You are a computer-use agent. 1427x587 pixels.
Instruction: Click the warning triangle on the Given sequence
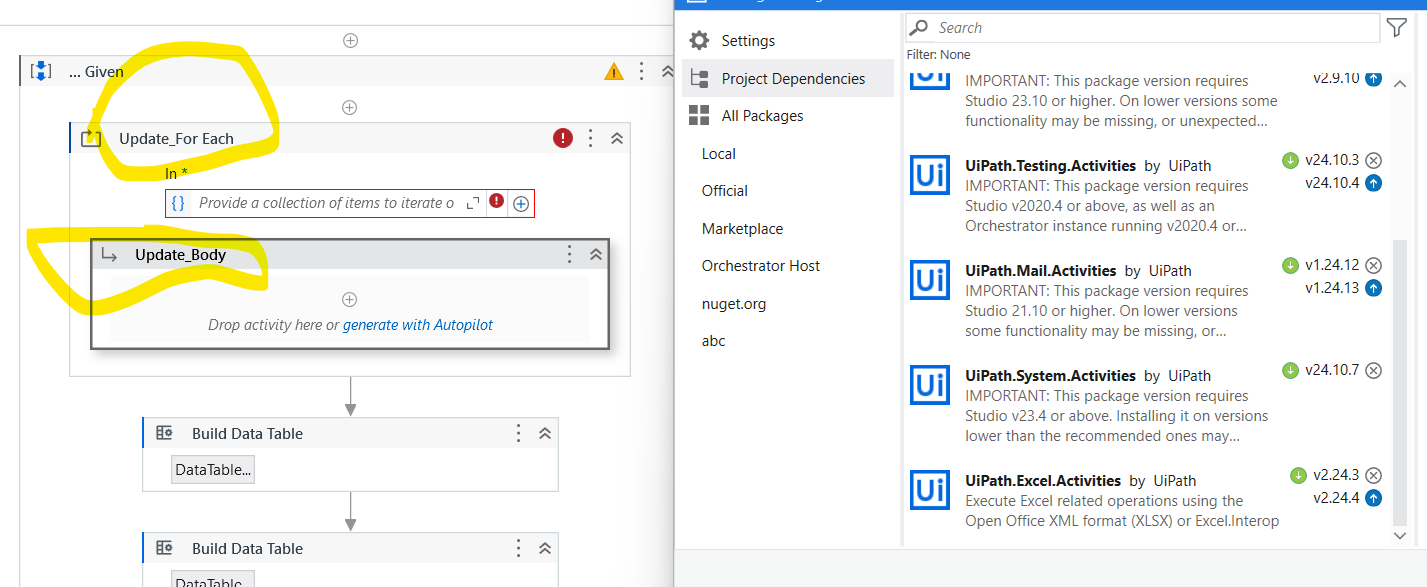point(613,71)
